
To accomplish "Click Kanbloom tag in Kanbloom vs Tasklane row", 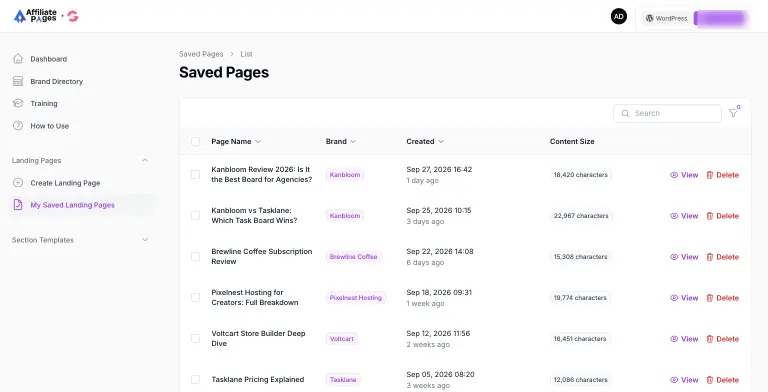I will tap(345, 216).
